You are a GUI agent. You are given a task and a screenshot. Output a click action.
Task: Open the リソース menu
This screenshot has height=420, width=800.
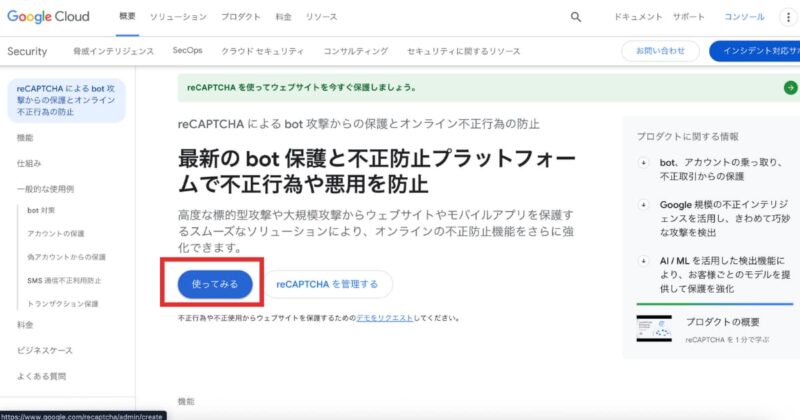321,17
